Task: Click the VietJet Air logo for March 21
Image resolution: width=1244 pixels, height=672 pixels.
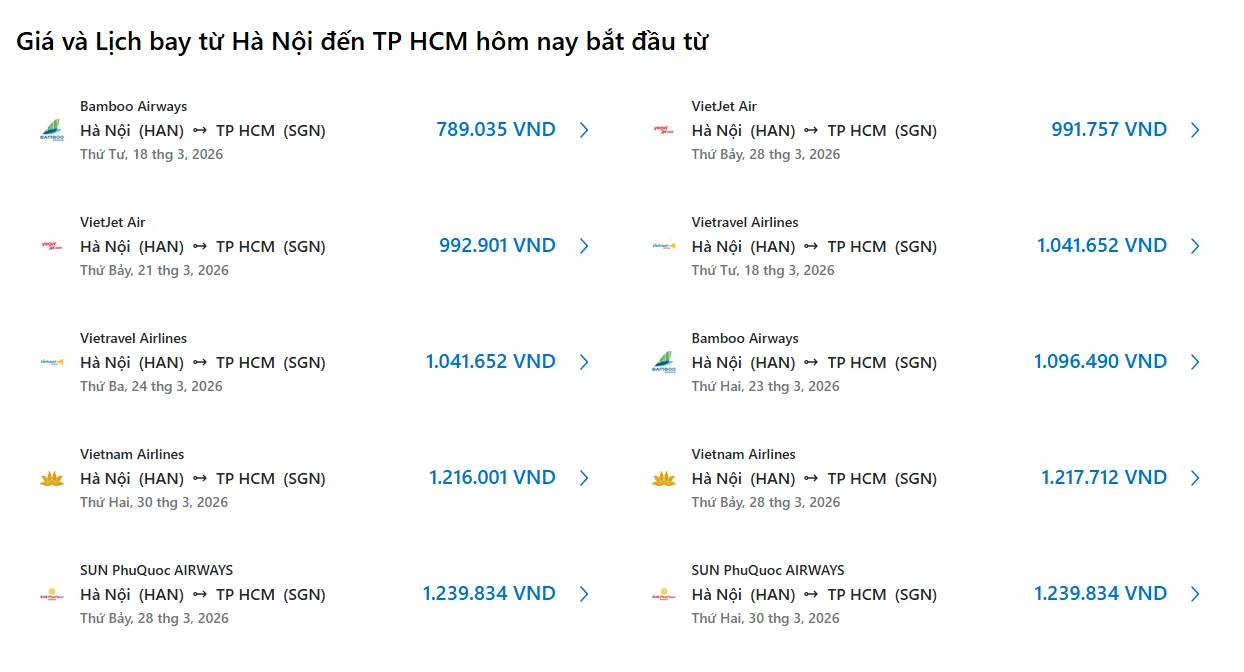Action: click(51, 246)
